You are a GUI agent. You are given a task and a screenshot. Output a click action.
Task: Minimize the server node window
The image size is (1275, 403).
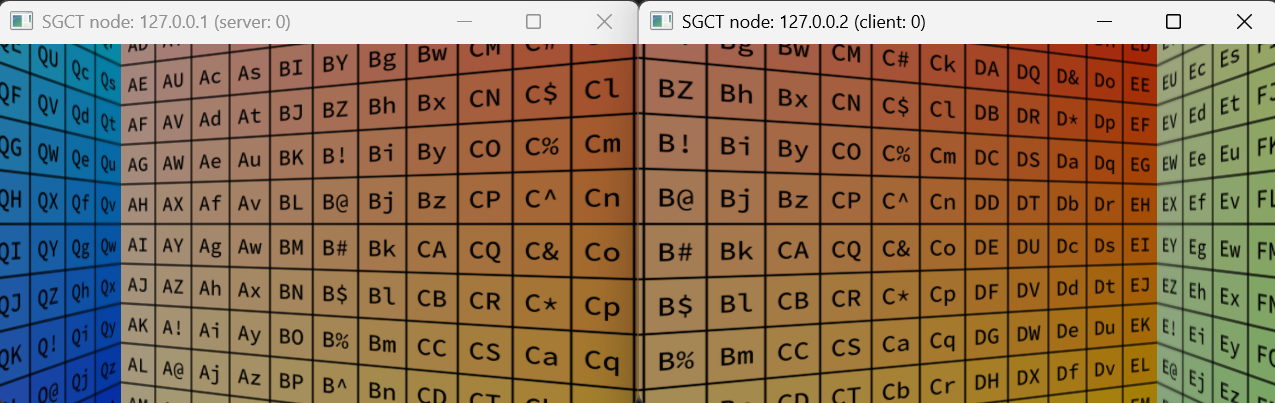tap(463, 21)
